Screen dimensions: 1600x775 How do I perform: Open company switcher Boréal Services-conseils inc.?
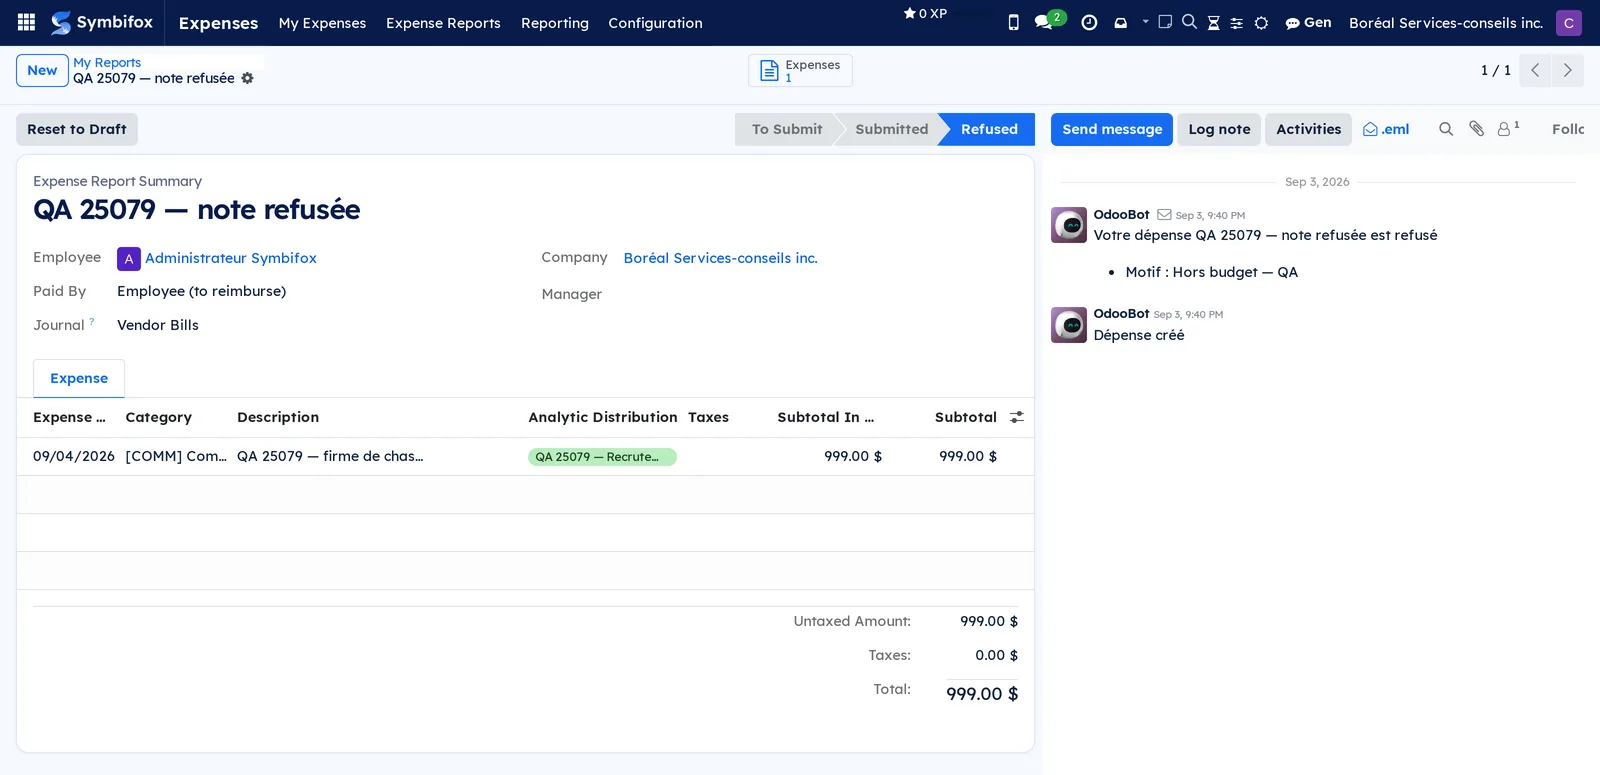pos(1445,22)
